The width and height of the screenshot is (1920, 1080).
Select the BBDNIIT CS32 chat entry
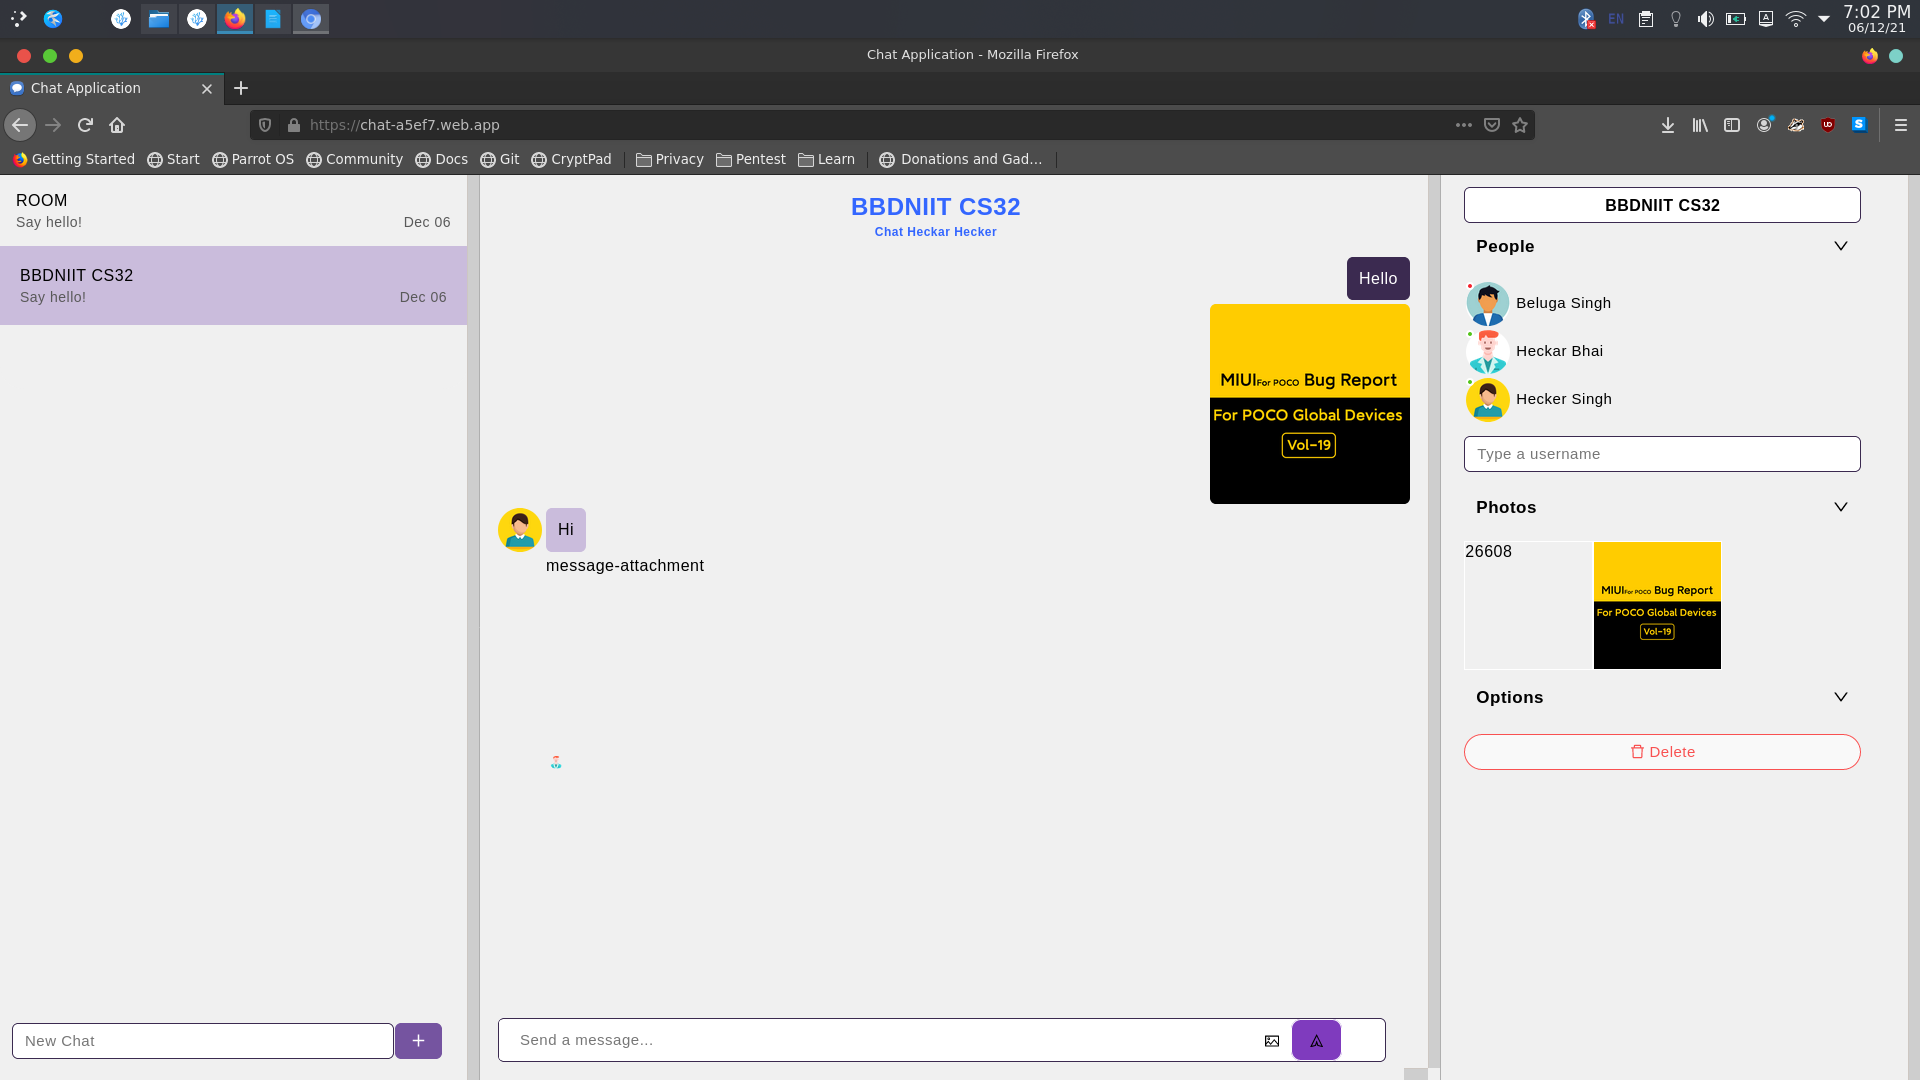(233, 285)
